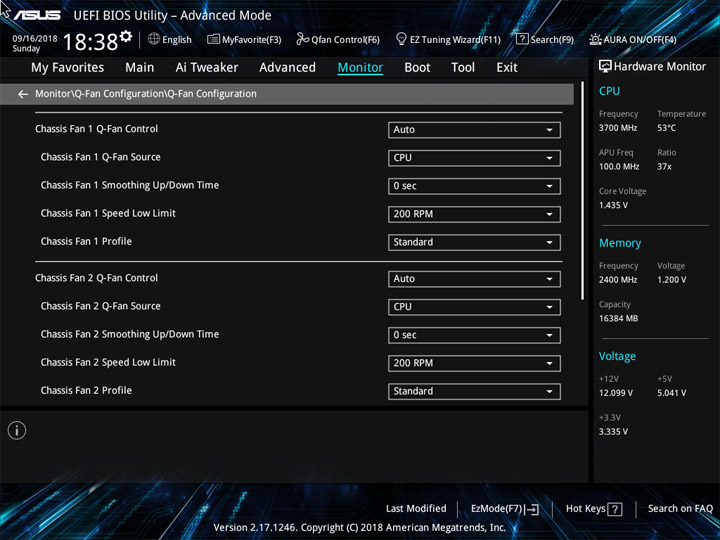Select Chassis Fan 1 Speed Low Limit label

coord(108,213)
